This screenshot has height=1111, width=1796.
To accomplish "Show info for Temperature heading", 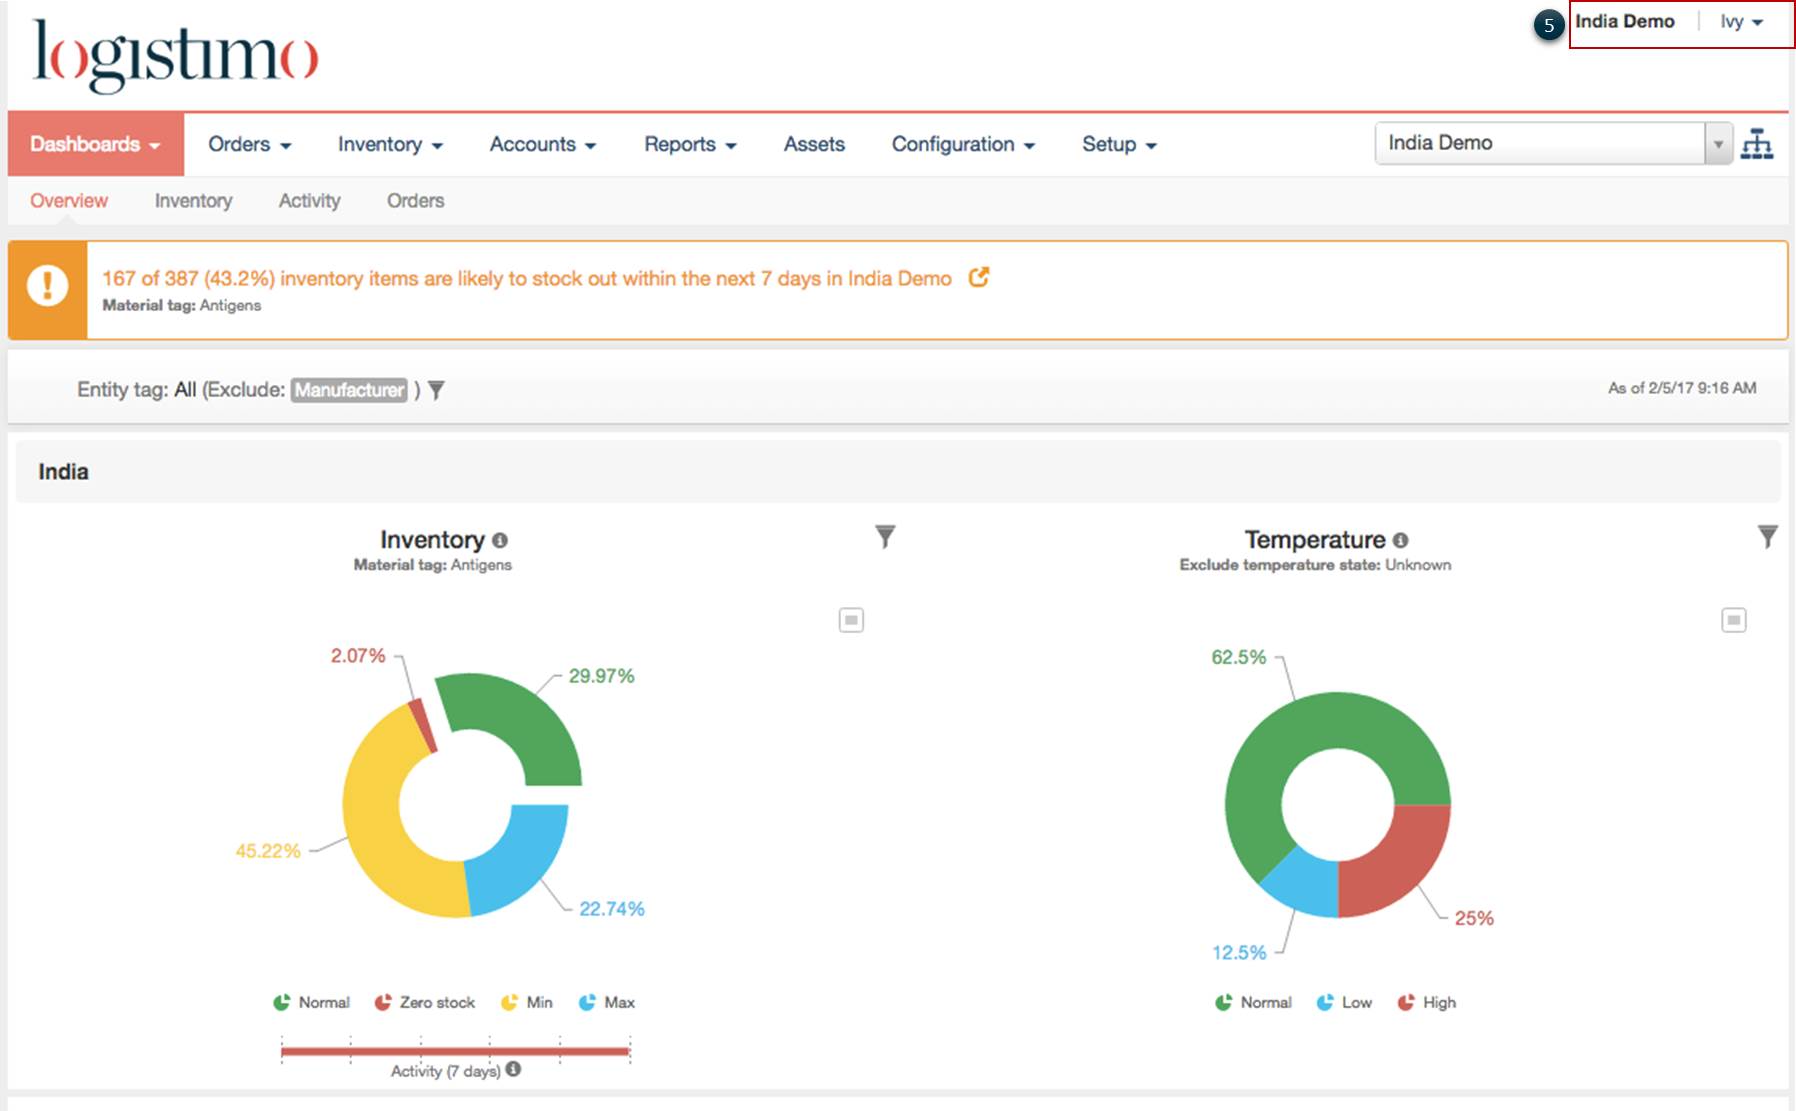I will [x=1400, y=540].
